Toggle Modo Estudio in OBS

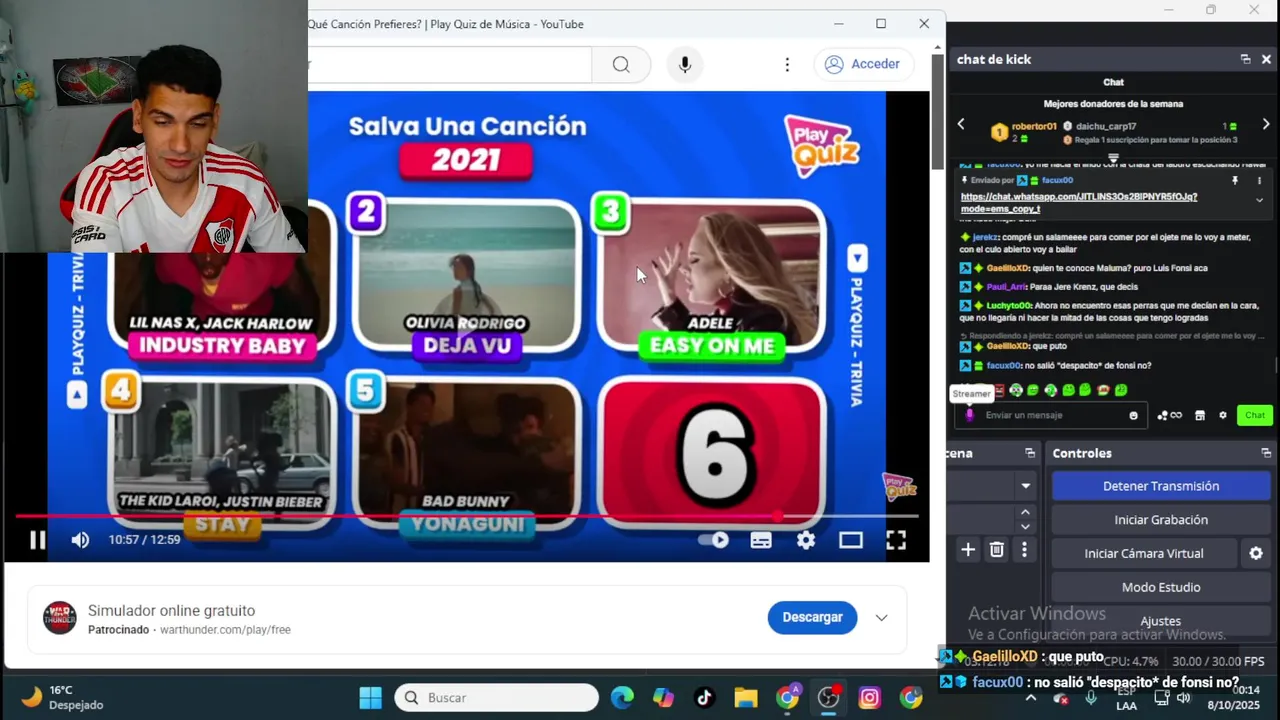pyautogui.click(x=1160, y=587)
